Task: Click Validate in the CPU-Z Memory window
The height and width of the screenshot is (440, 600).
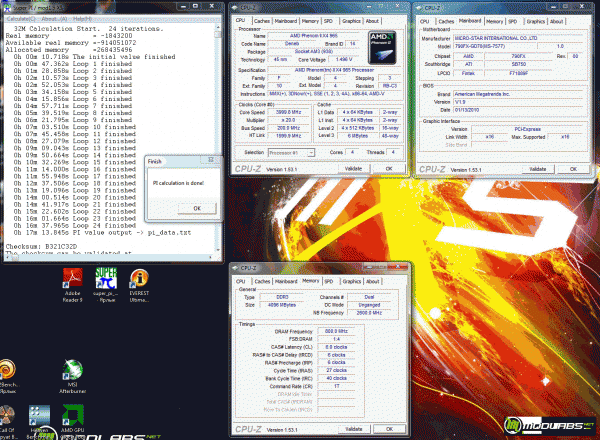Action: [354, 429]
